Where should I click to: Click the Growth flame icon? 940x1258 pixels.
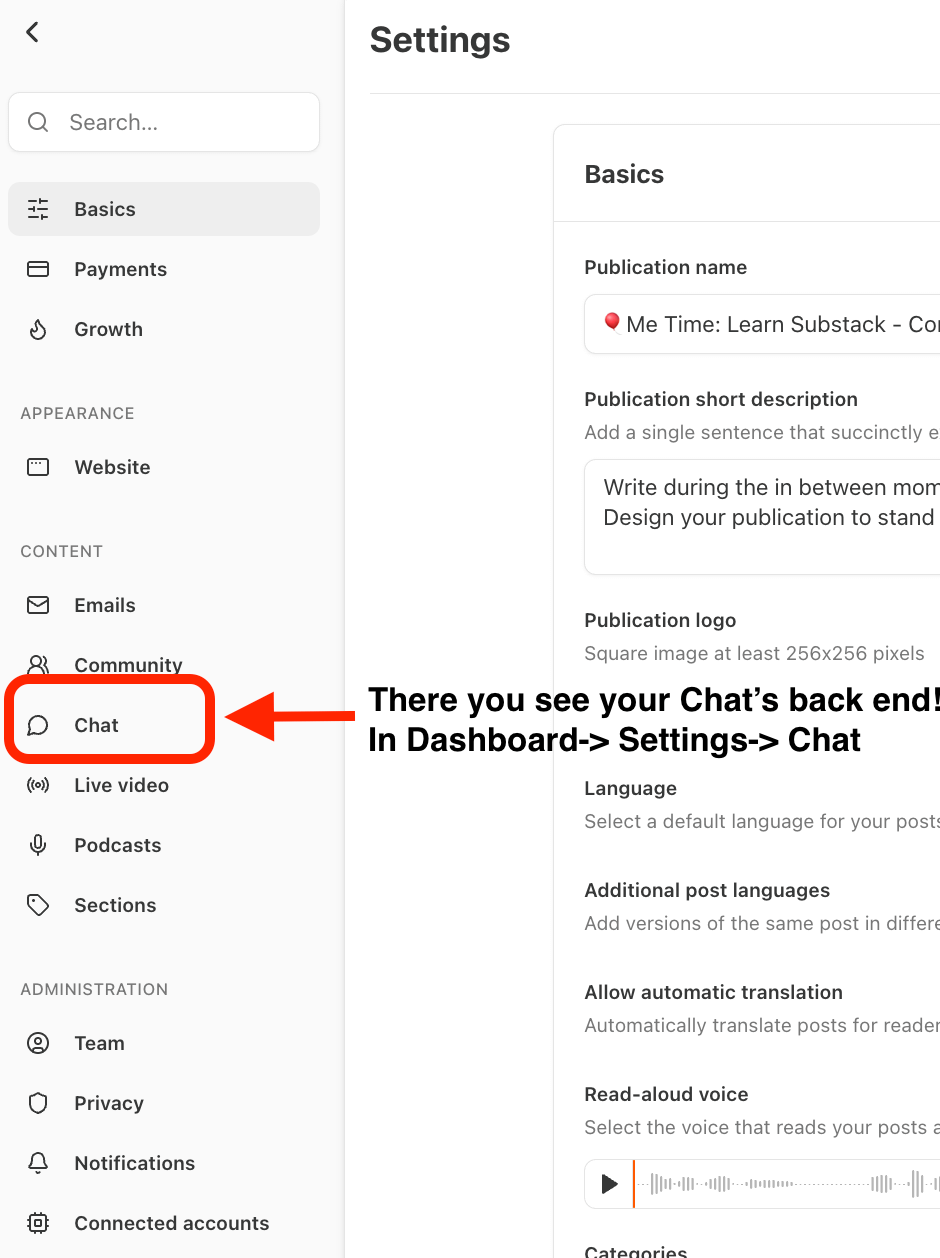pos(38,329)
